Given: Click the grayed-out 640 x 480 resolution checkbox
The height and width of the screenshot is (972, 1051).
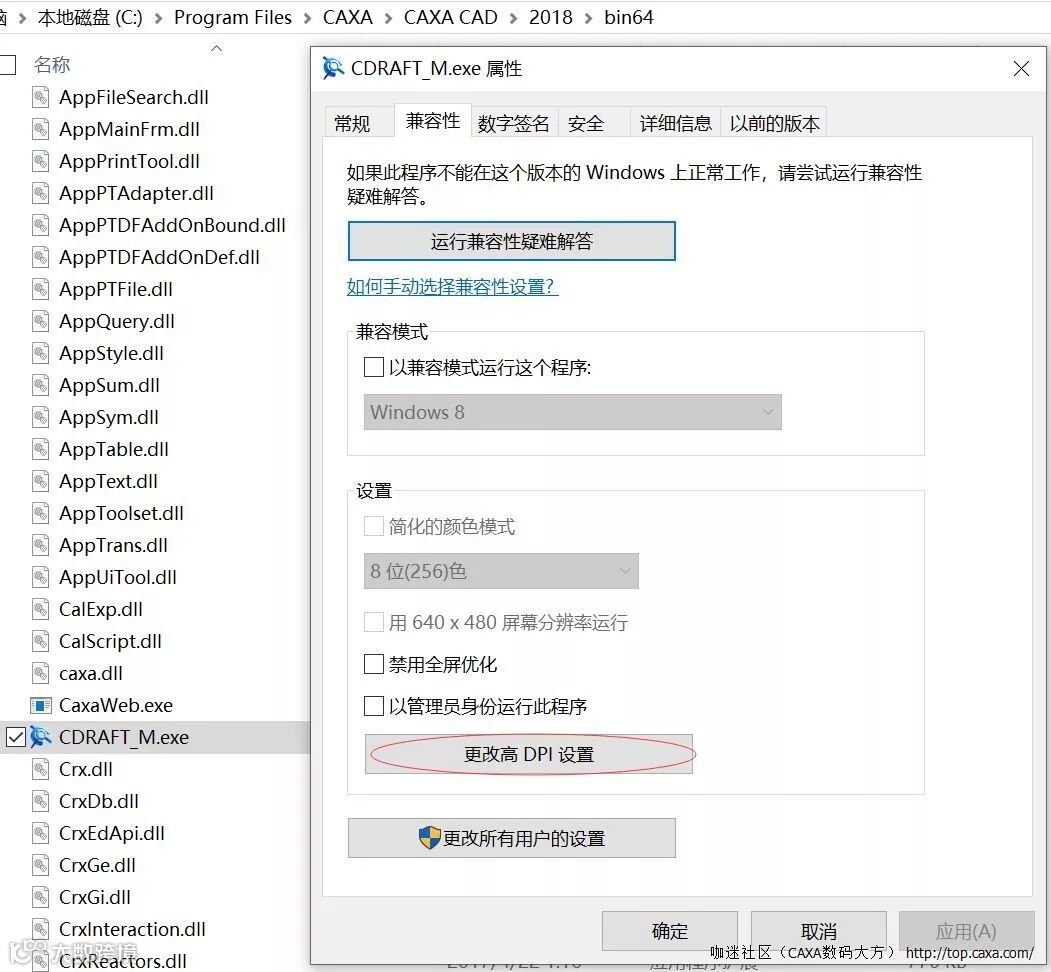Looking at the screenshot, I should pyautogui.click(x=373, y=622).
